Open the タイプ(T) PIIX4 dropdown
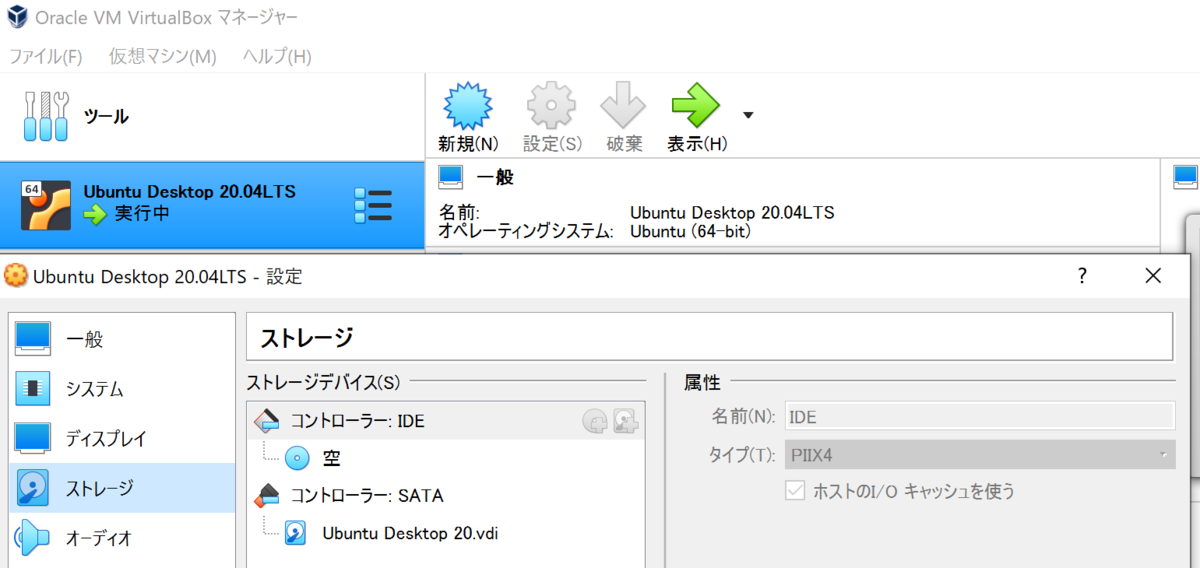Screen dimensions: 1200x568 [x=979, y=455]
